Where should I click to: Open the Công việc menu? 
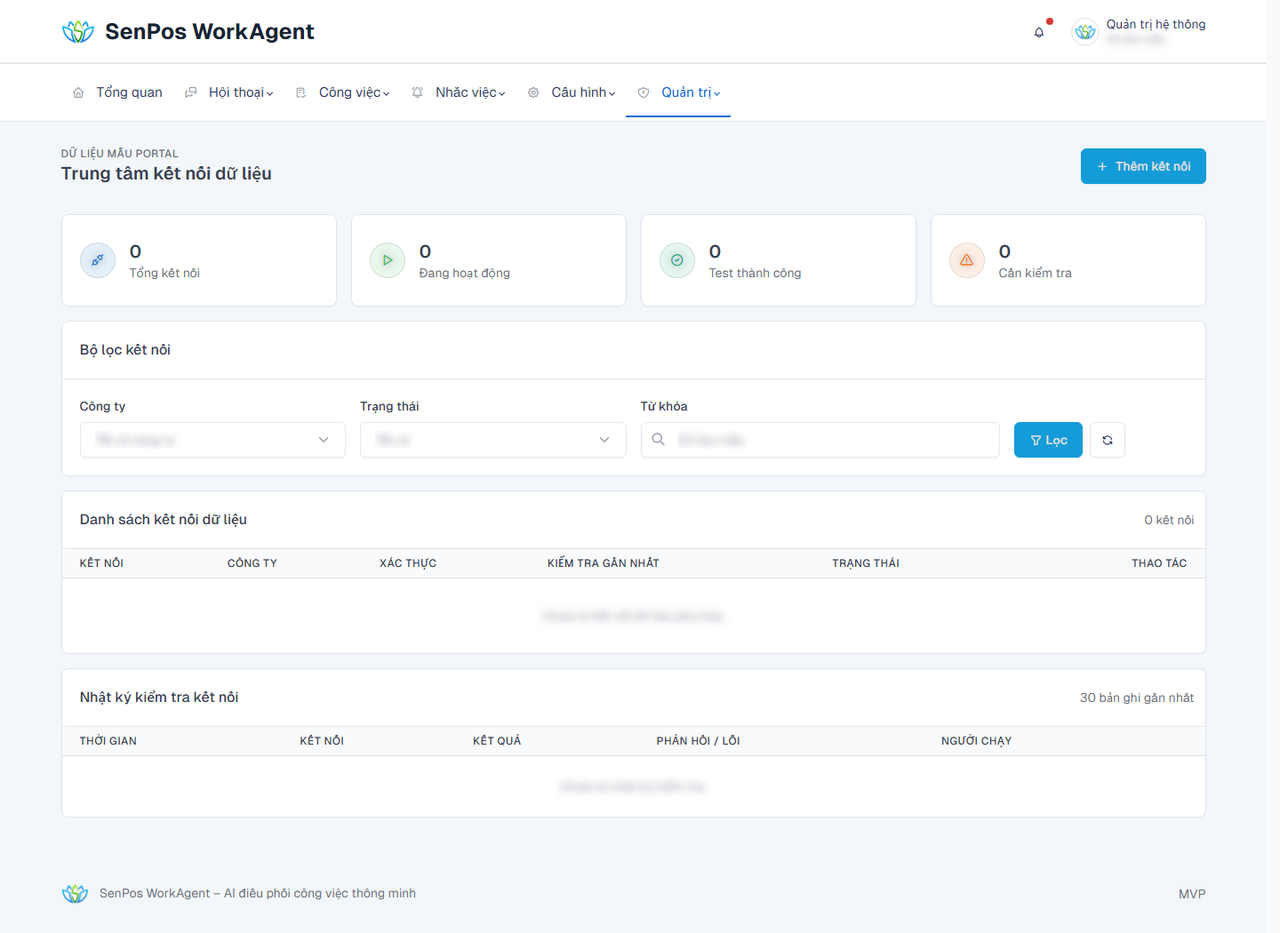click(342, 92)
